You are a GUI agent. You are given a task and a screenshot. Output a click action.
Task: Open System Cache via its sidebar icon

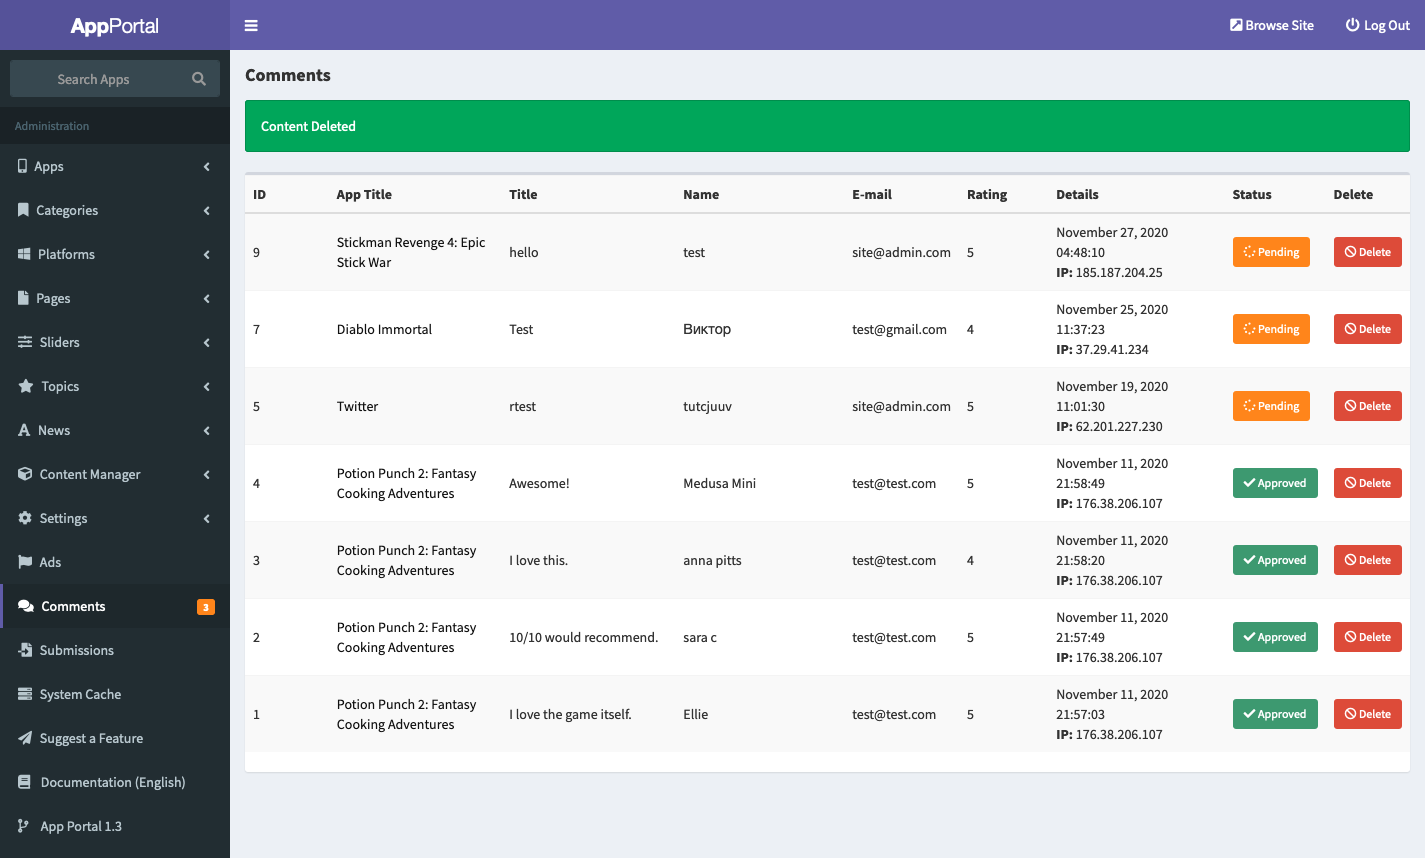[25, 694]
